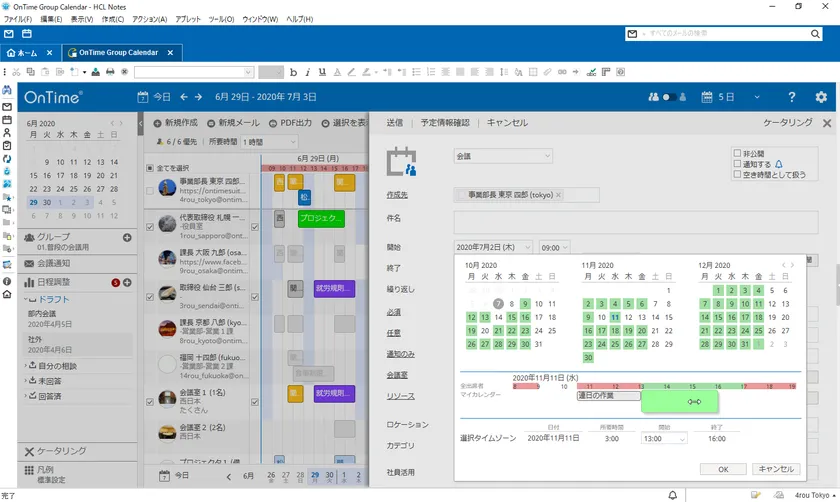
Task: Click the underline formatting icon
Action: [322, 72]
